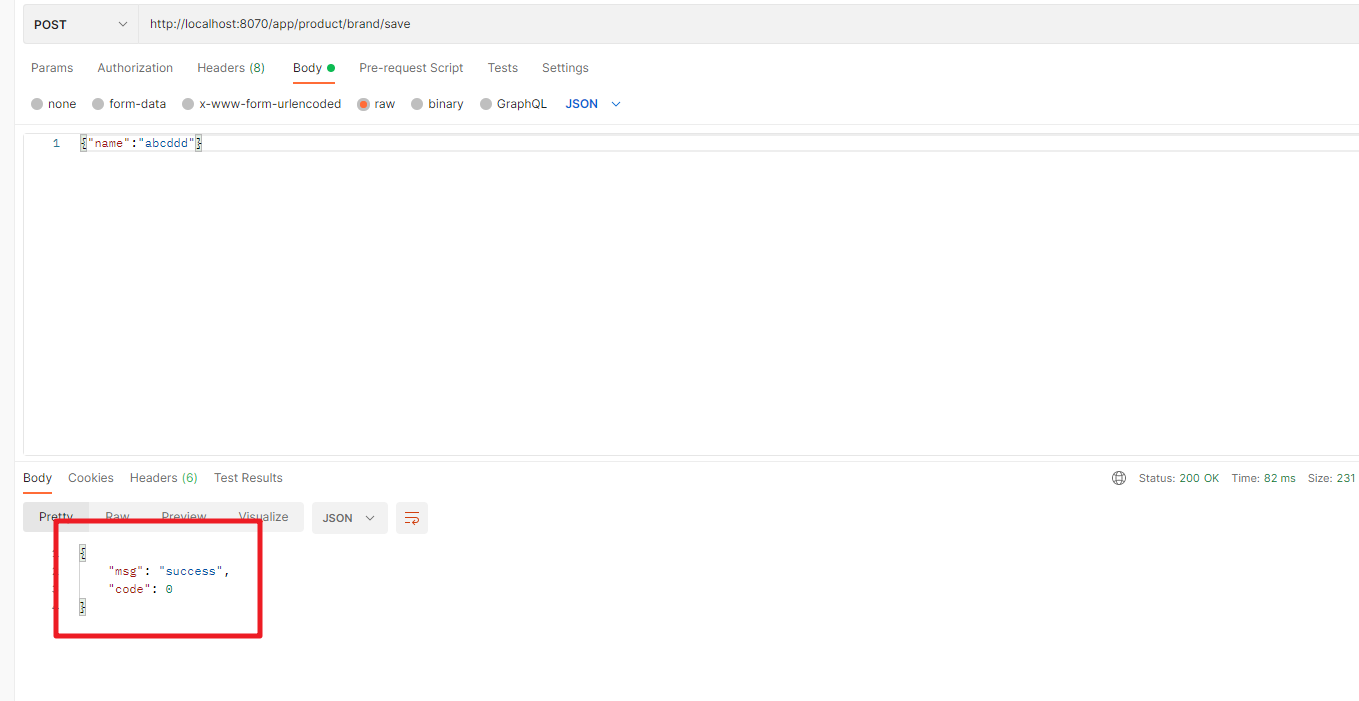The width and height of the screenshot is (1359, 701).
Task: Toggle the wrap lines icon
Action: point(412,518)
